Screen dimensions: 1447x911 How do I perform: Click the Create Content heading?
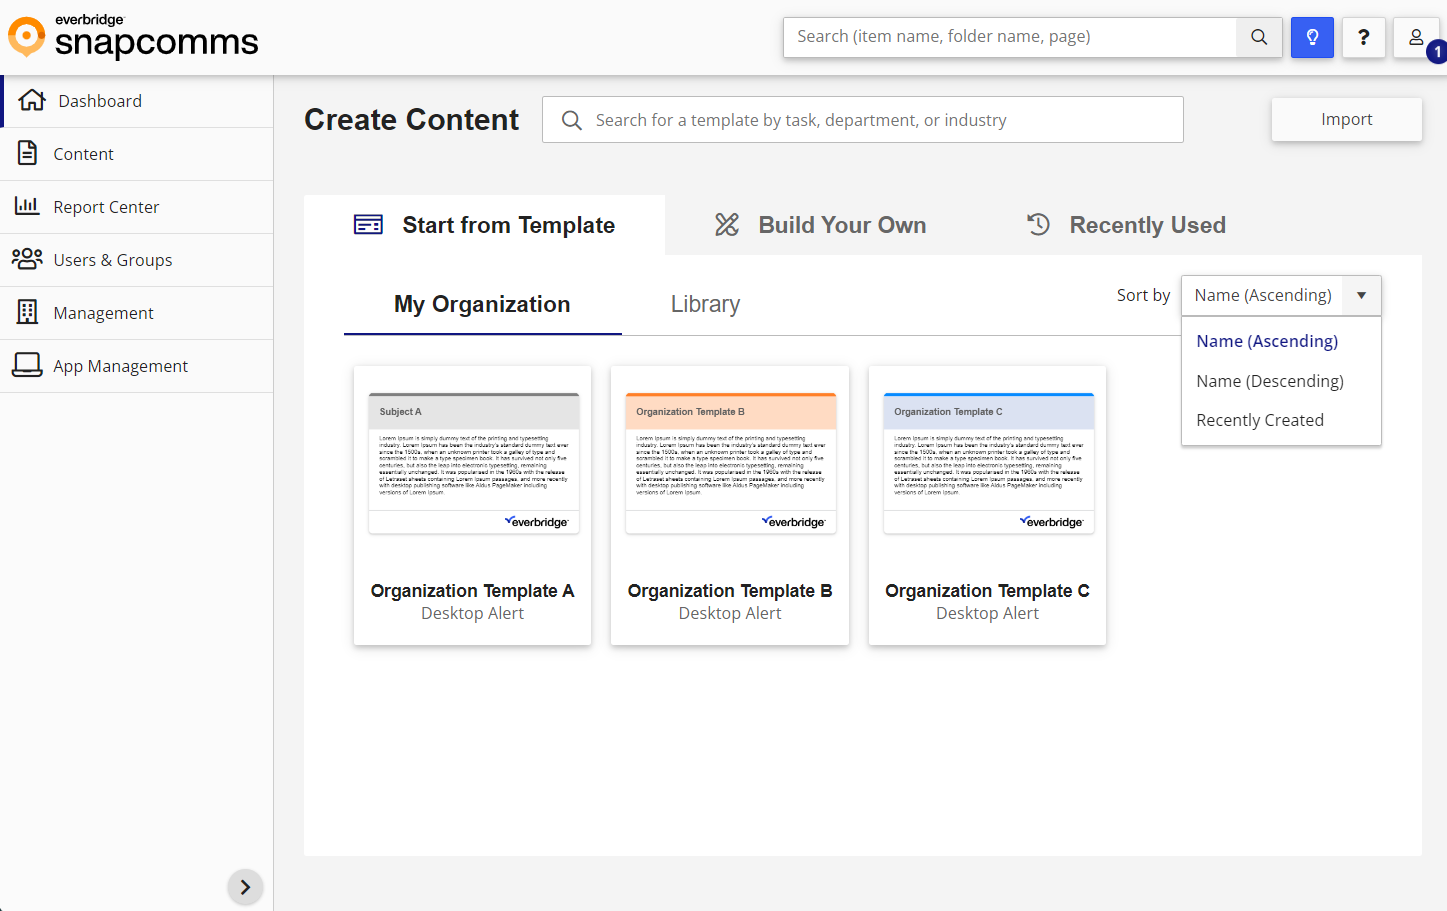(x=411, y=120)
